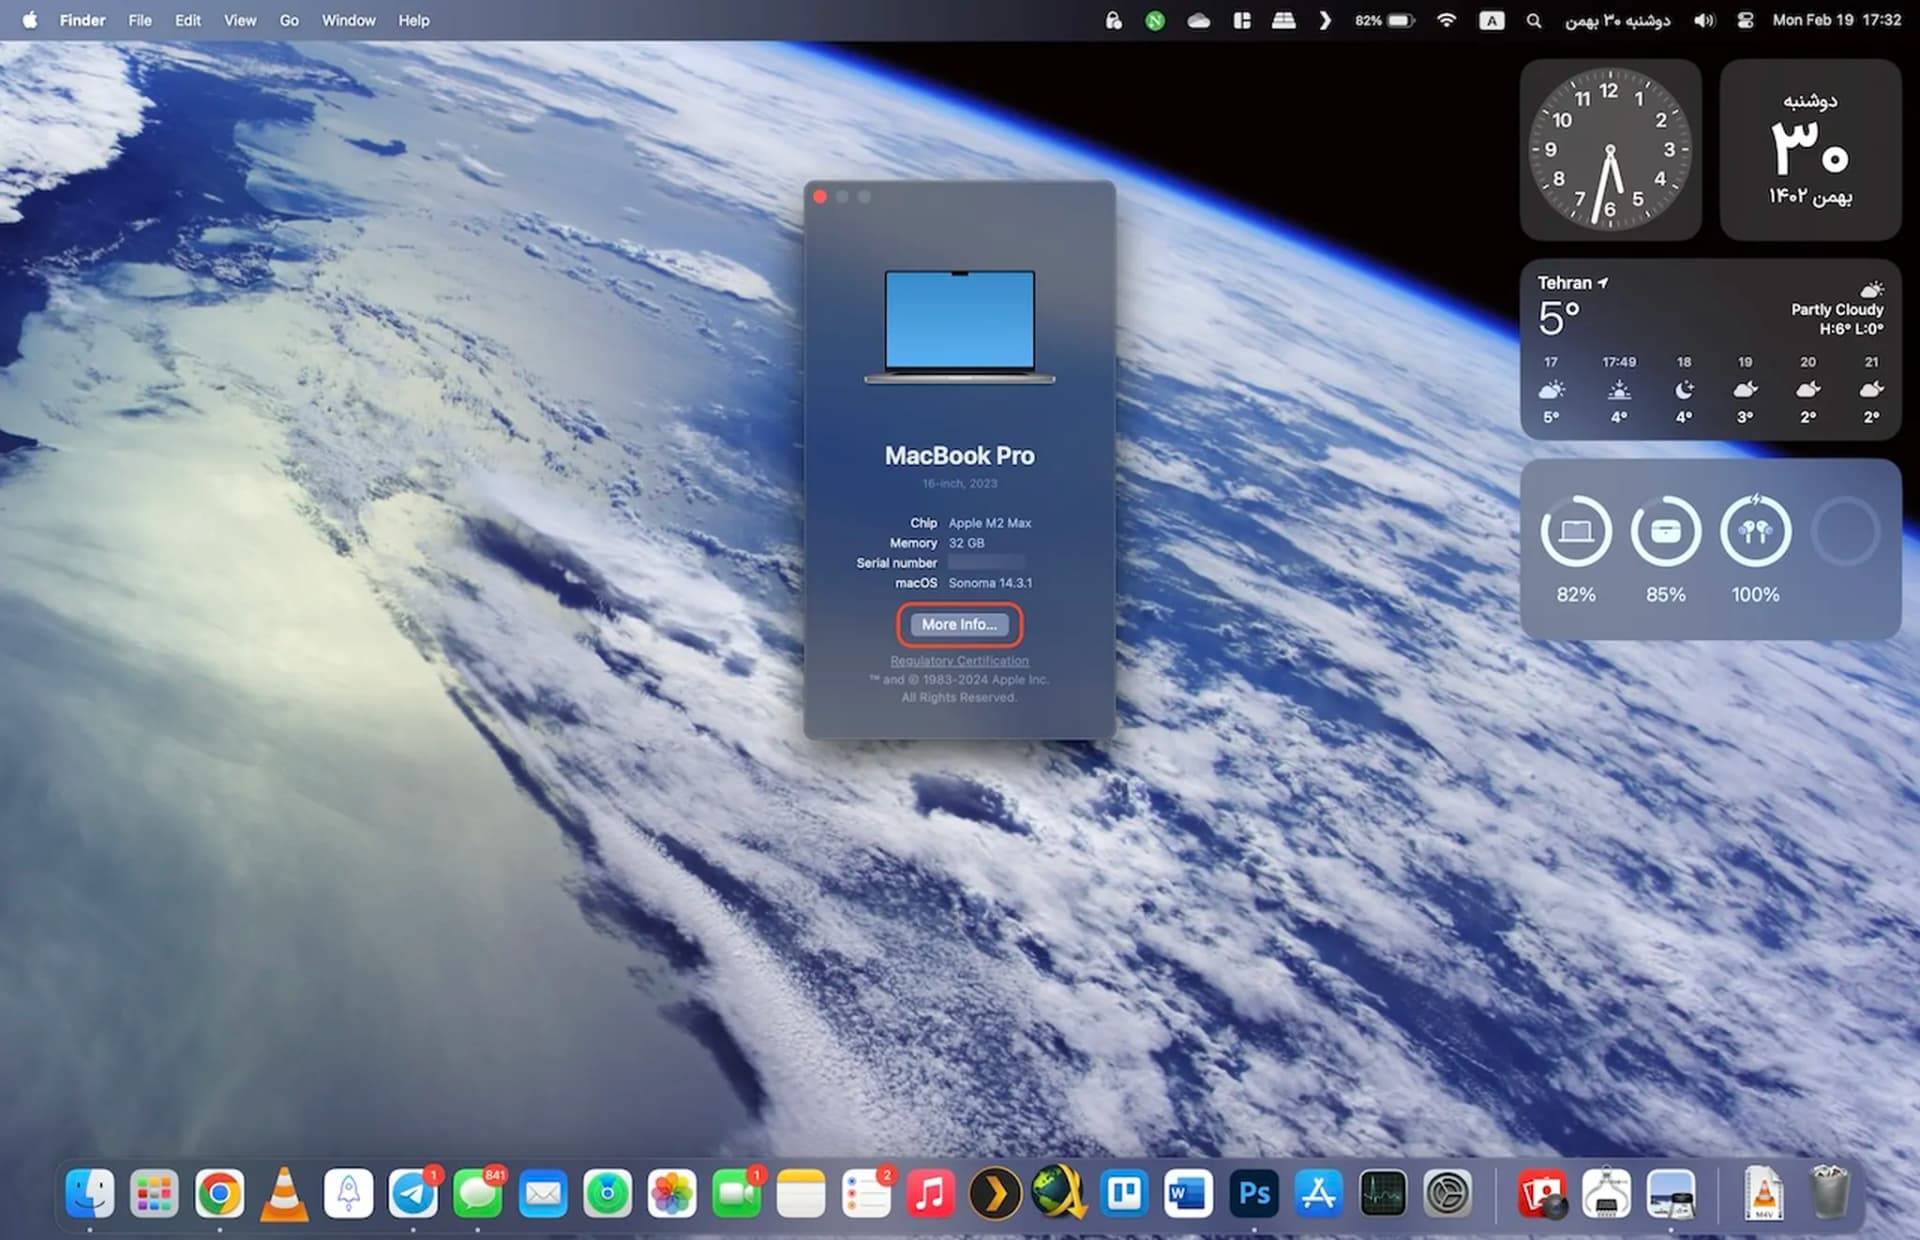Open Google Chrome from the Dock
Viewport: 1920px width, 1240px height.
219,1193
